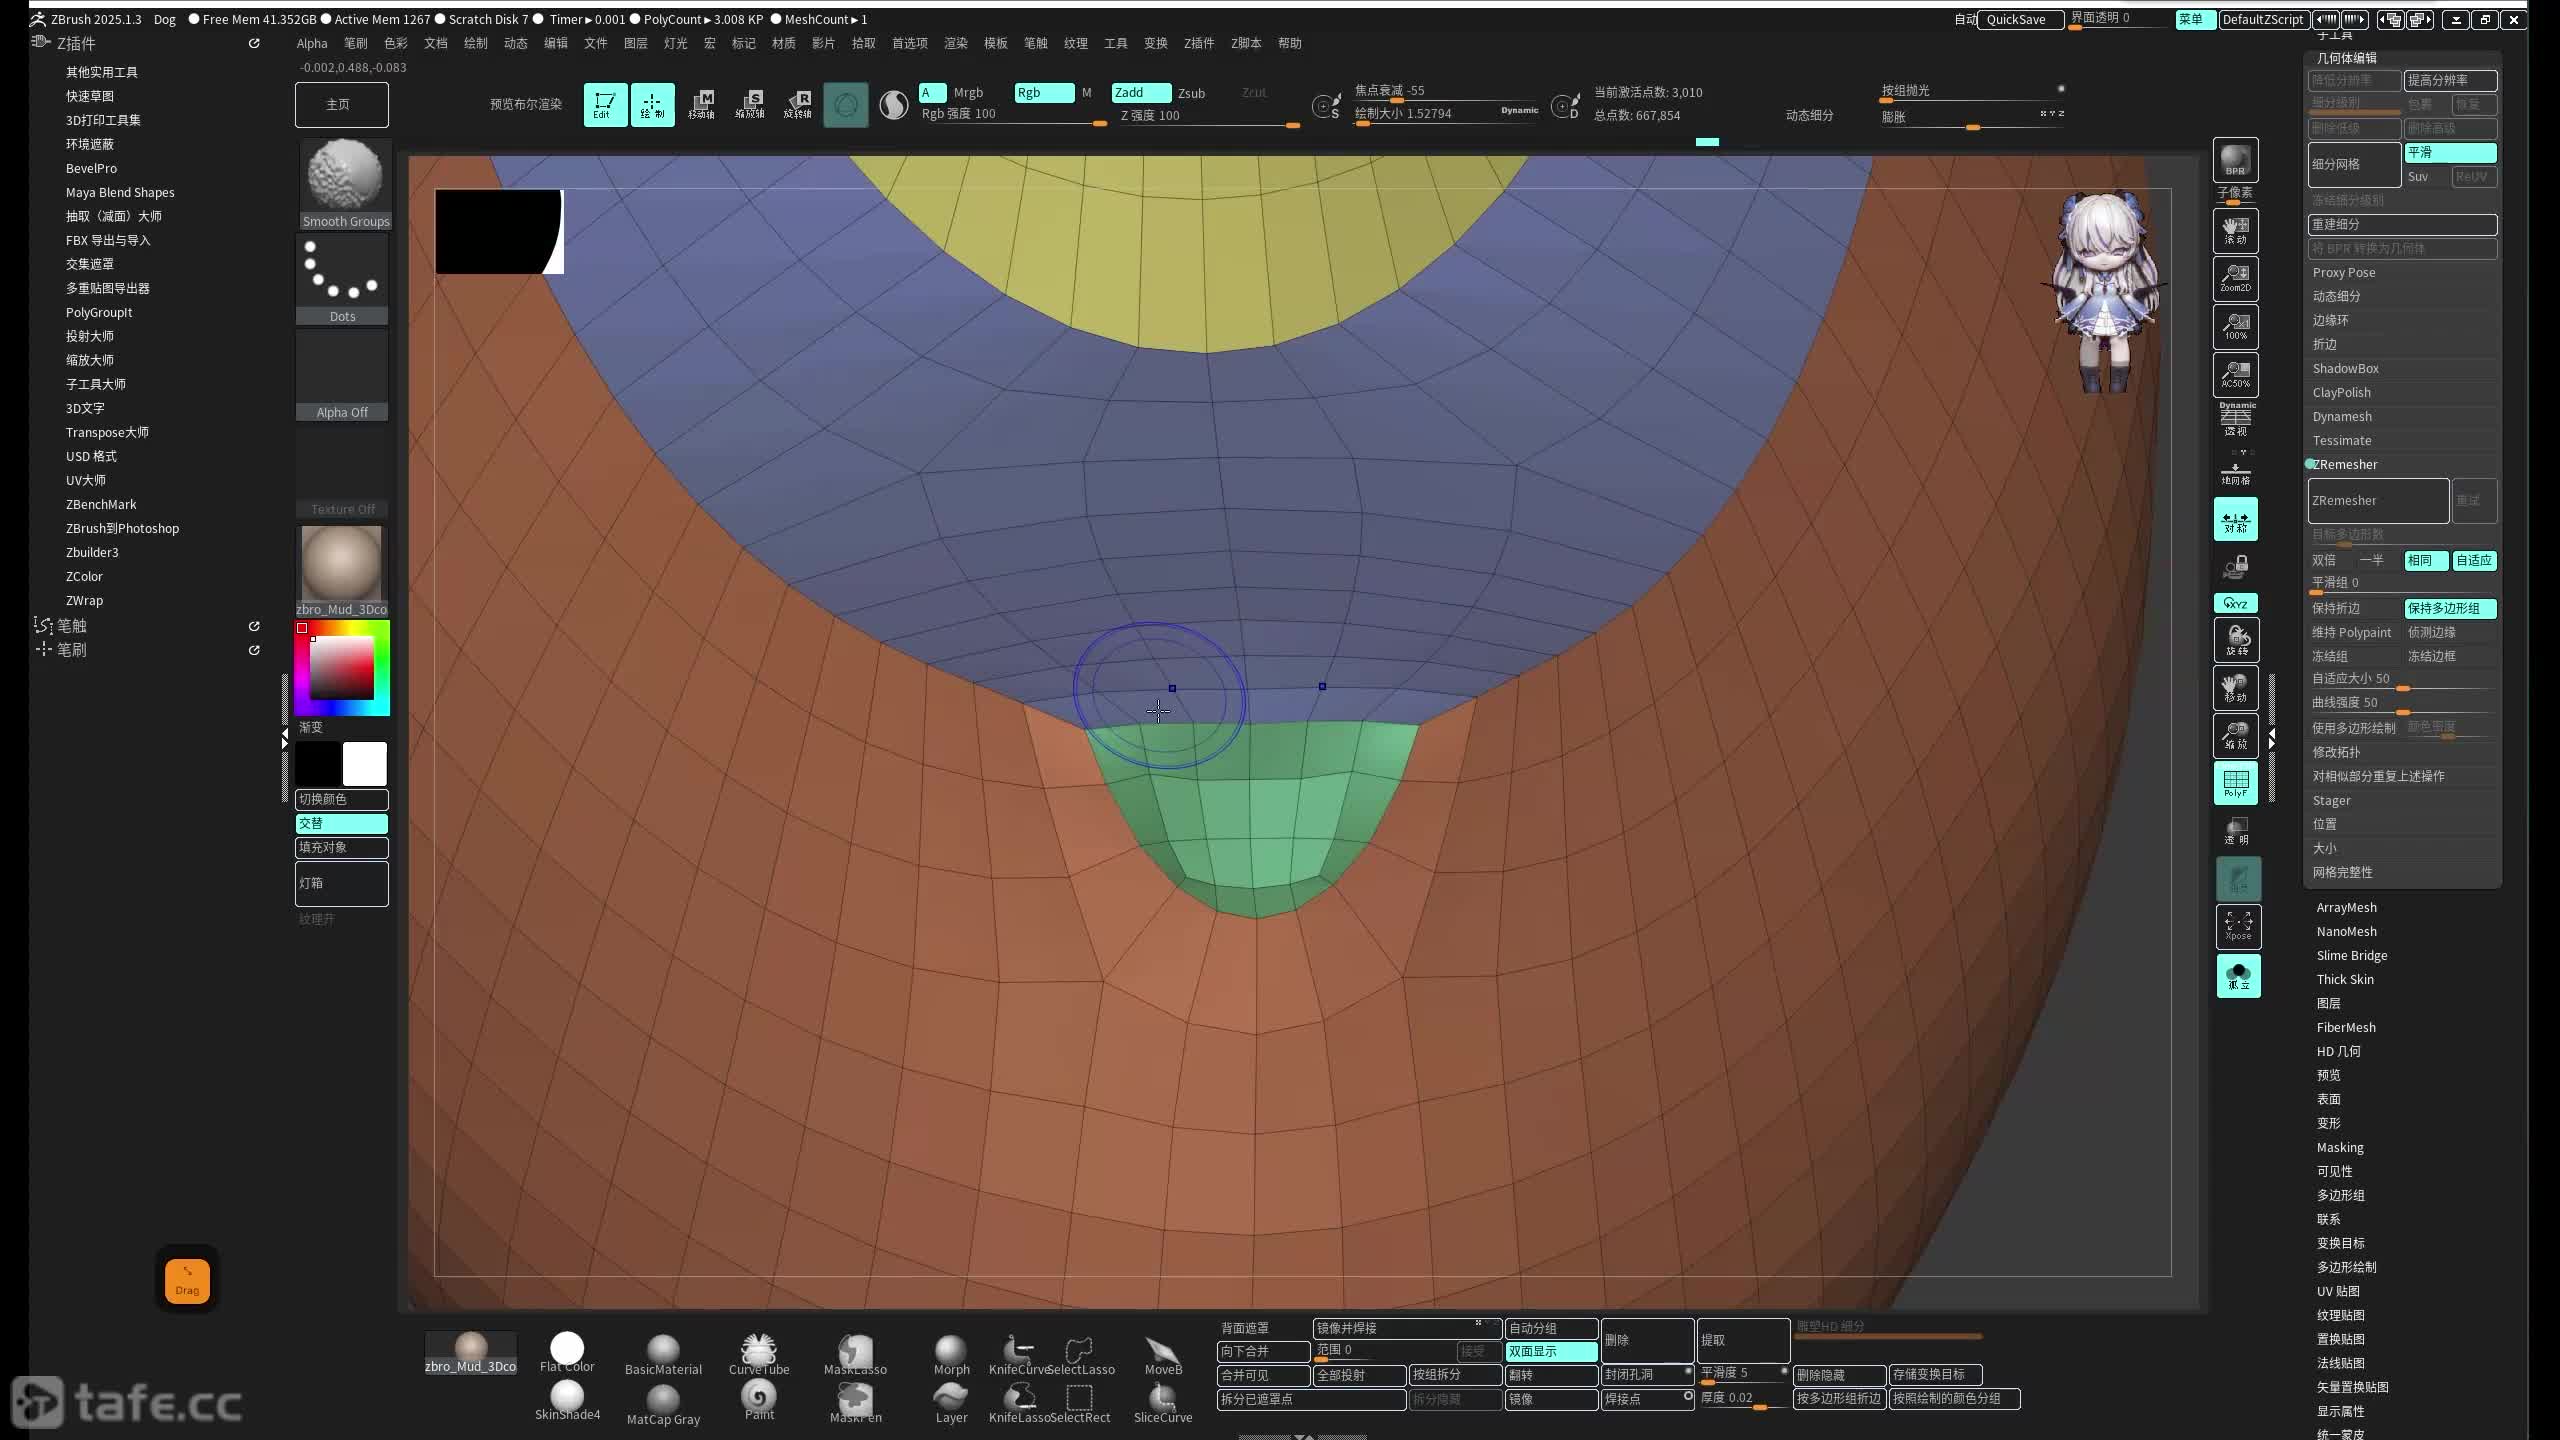Choose the Flat Color material
2560x1440 pixels.
[x=567, y=1353]
